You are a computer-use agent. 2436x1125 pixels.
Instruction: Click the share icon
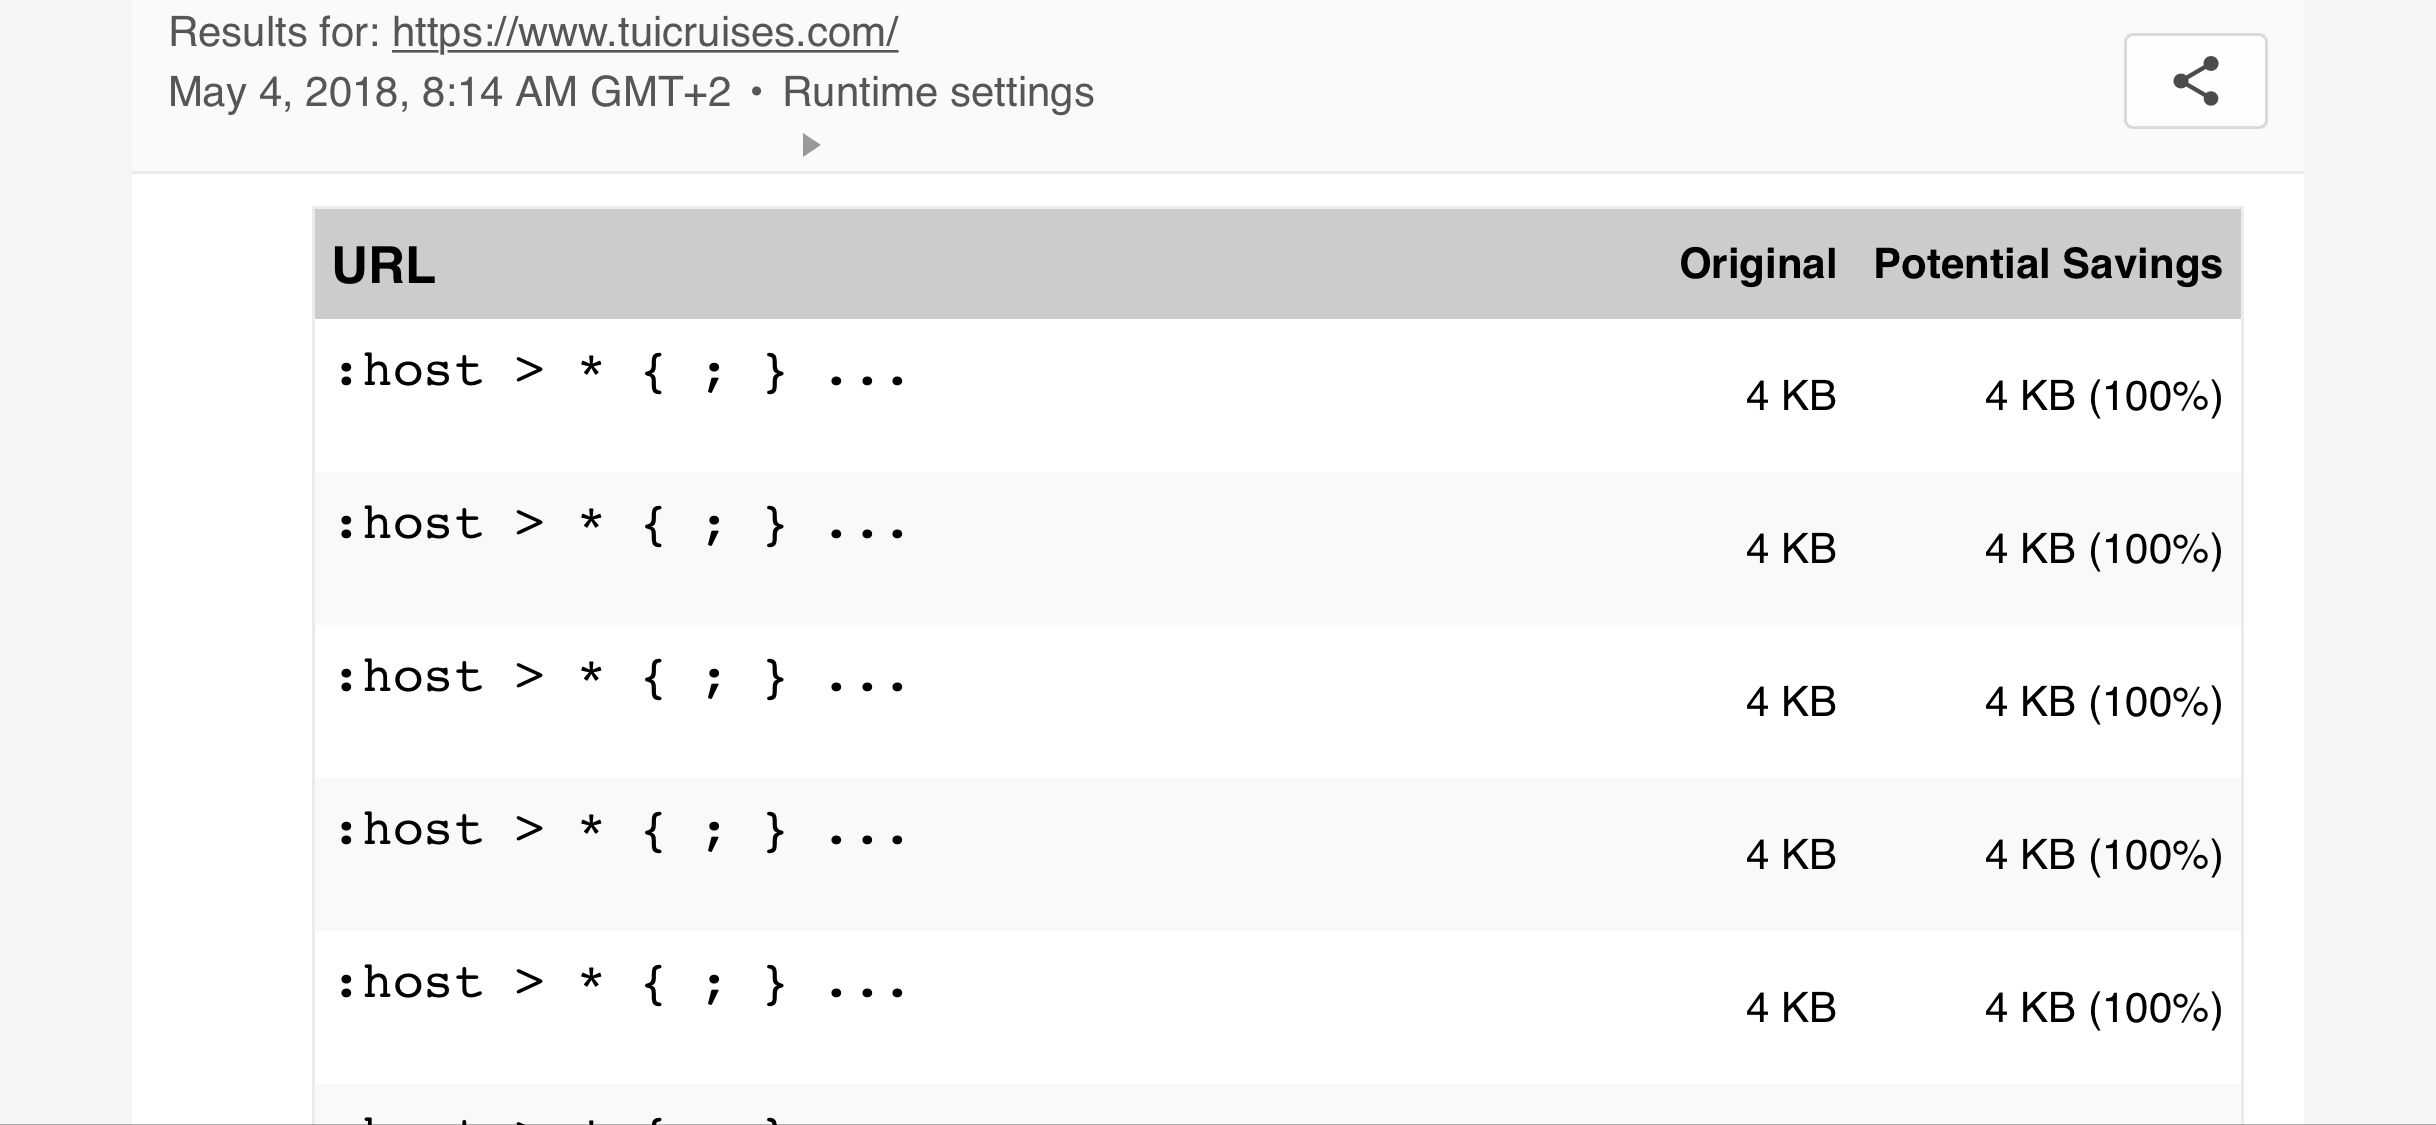coord(2195,81)
